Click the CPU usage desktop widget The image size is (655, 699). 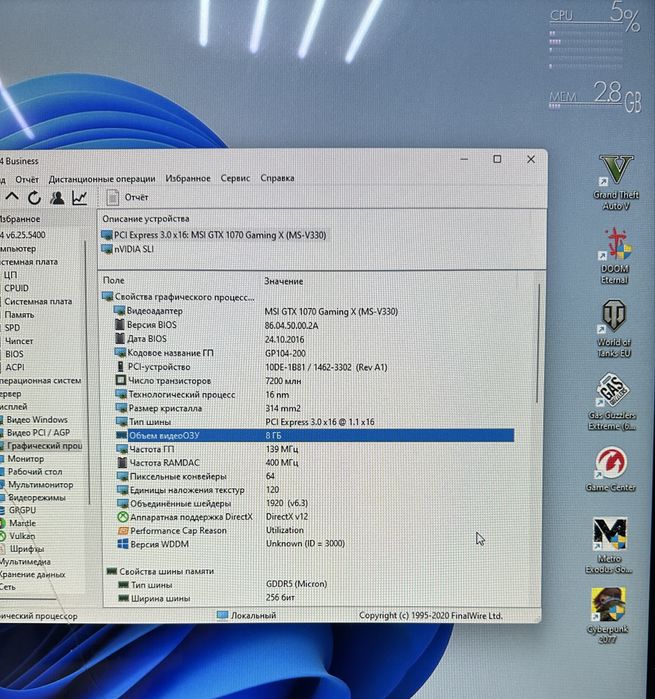click(595, 38)
